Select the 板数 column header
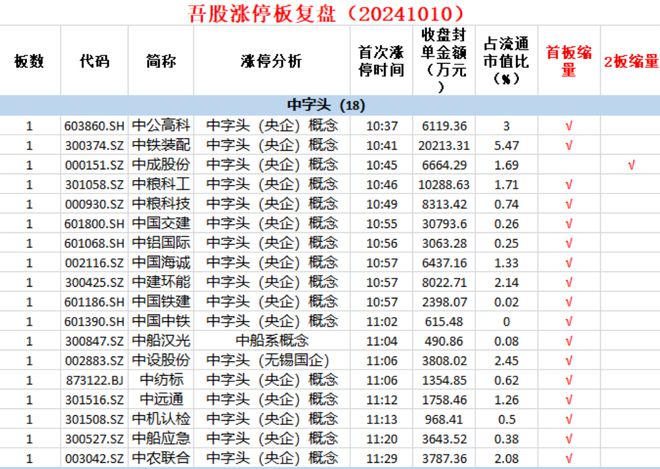This screenshot has width=660, height=469. click(x=29, y=61)
